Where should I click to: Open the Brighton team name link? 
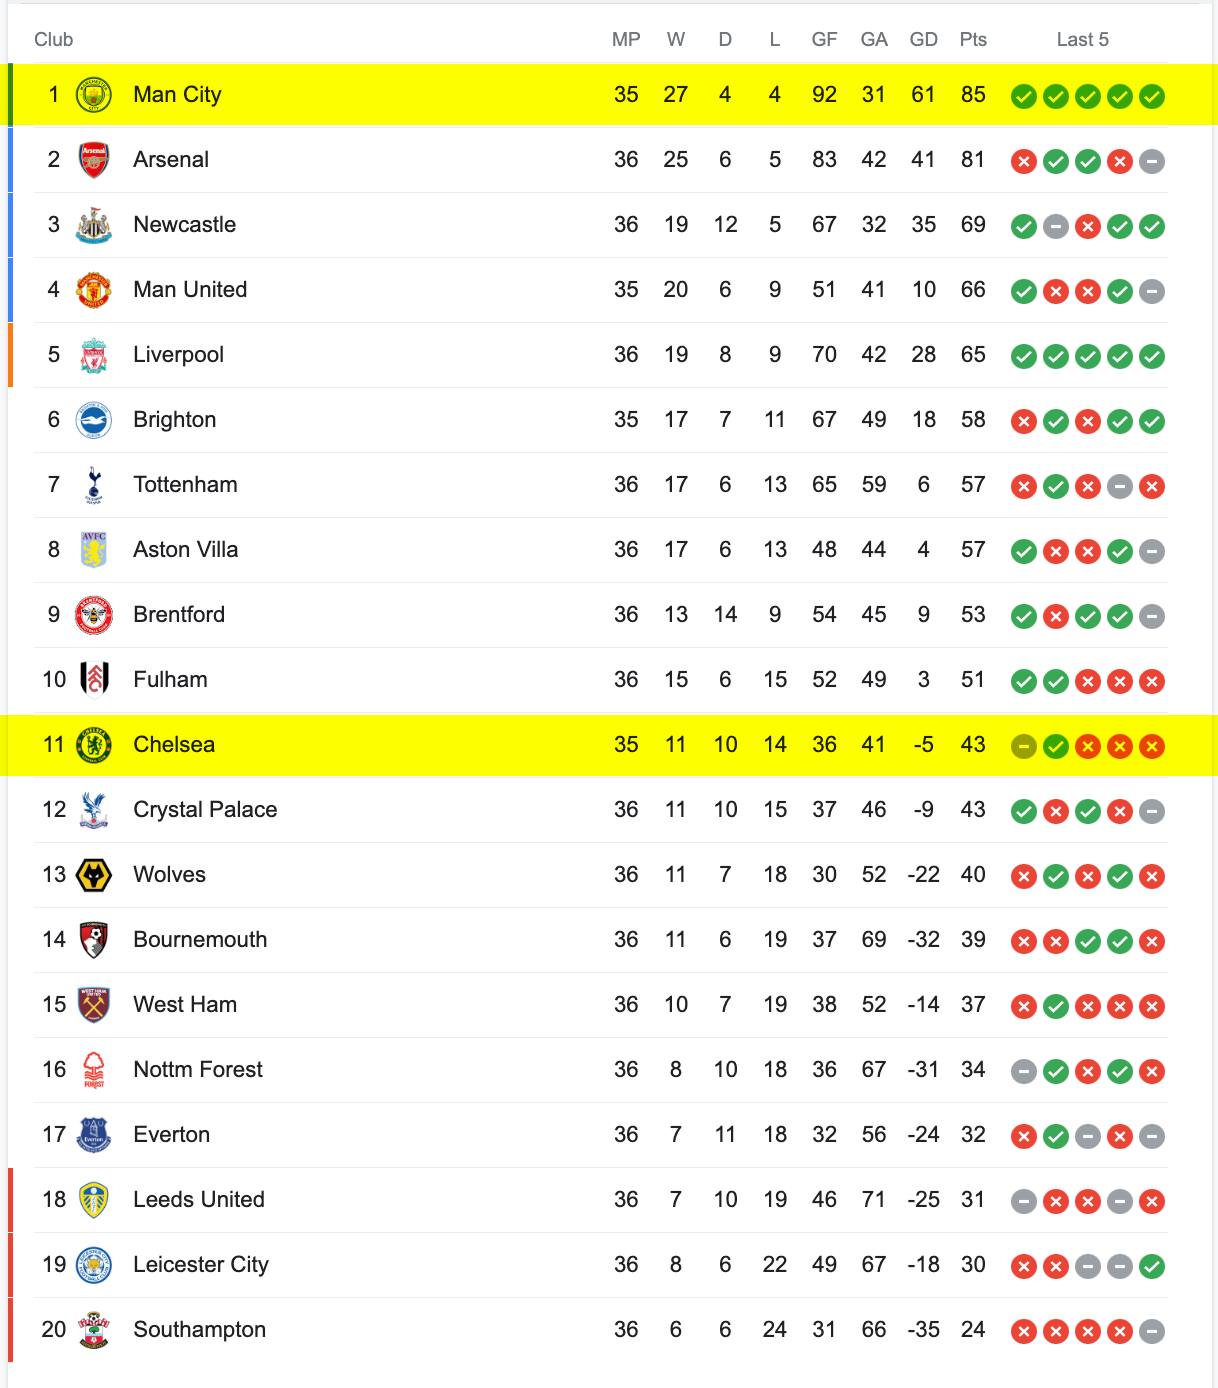click(175, 420)
